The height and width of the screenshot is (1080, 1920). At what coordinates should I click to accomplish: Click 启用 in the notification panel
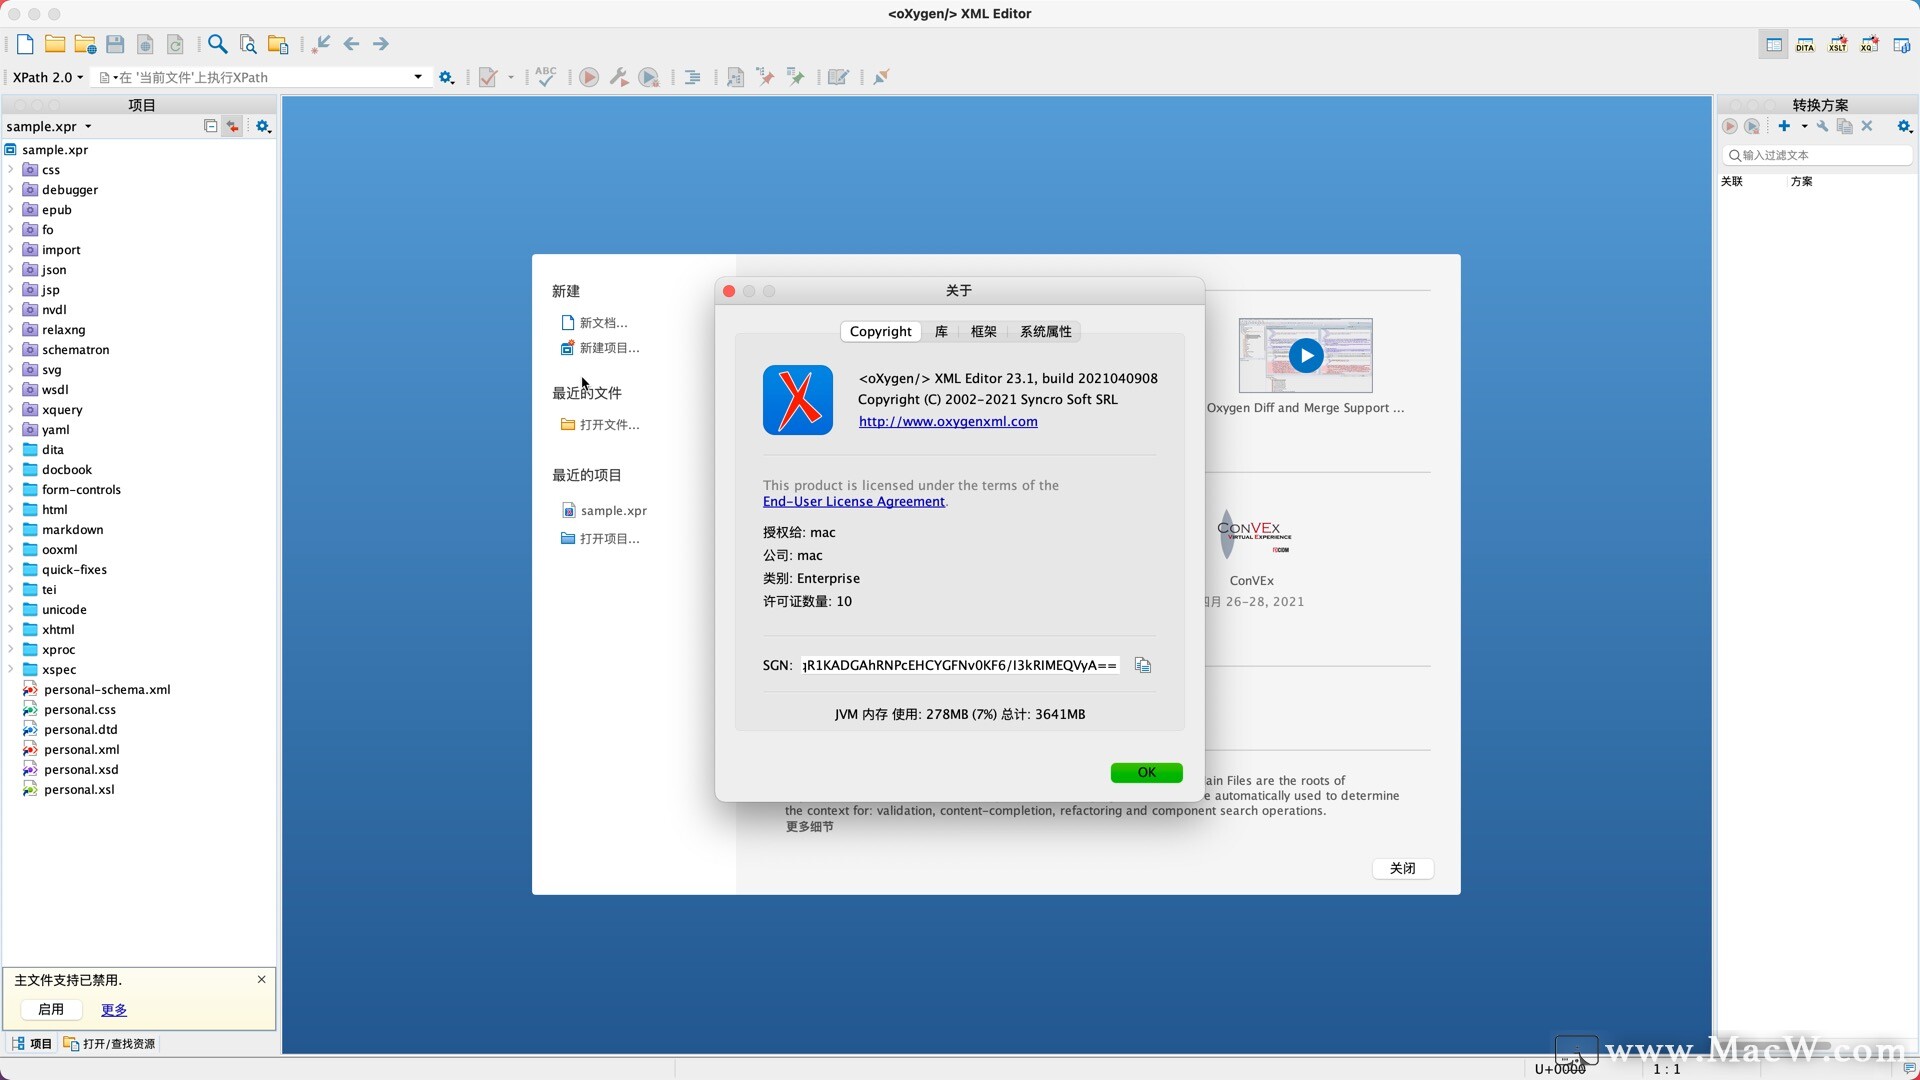(x=51, y=1010)
